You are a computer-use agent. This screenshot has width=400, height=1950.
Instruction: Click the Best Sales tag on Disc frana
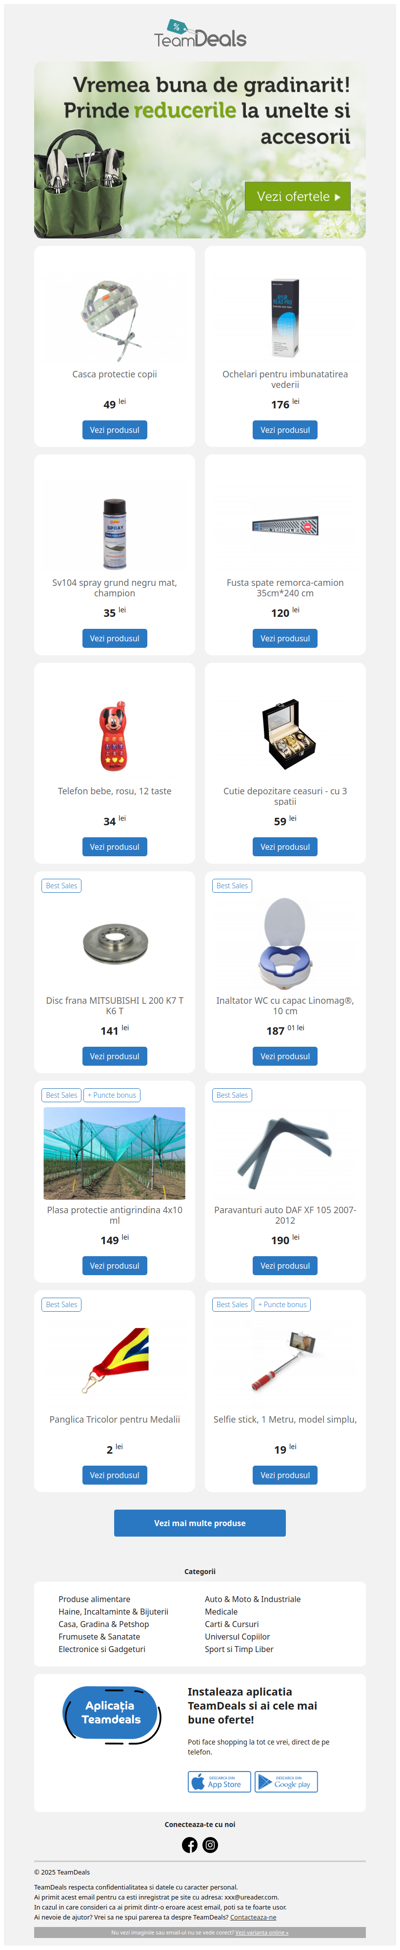tap(61, 886)
